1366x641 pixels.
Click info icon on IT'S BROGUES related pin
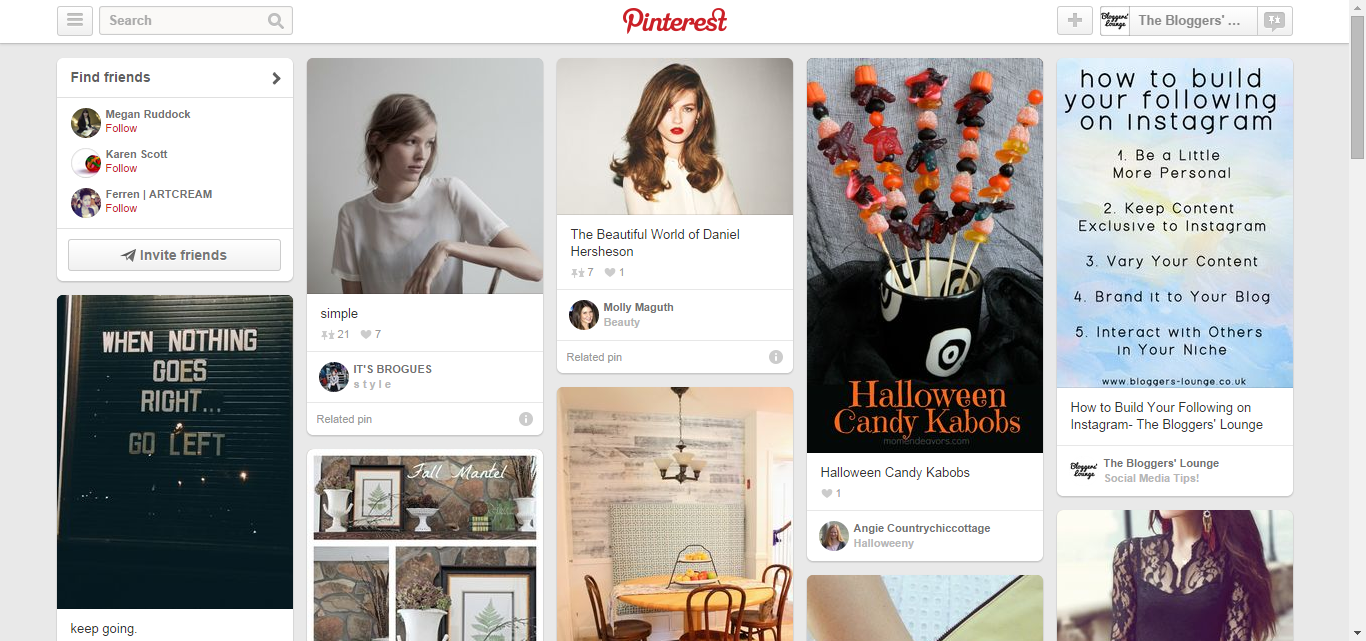click(526, 419)
